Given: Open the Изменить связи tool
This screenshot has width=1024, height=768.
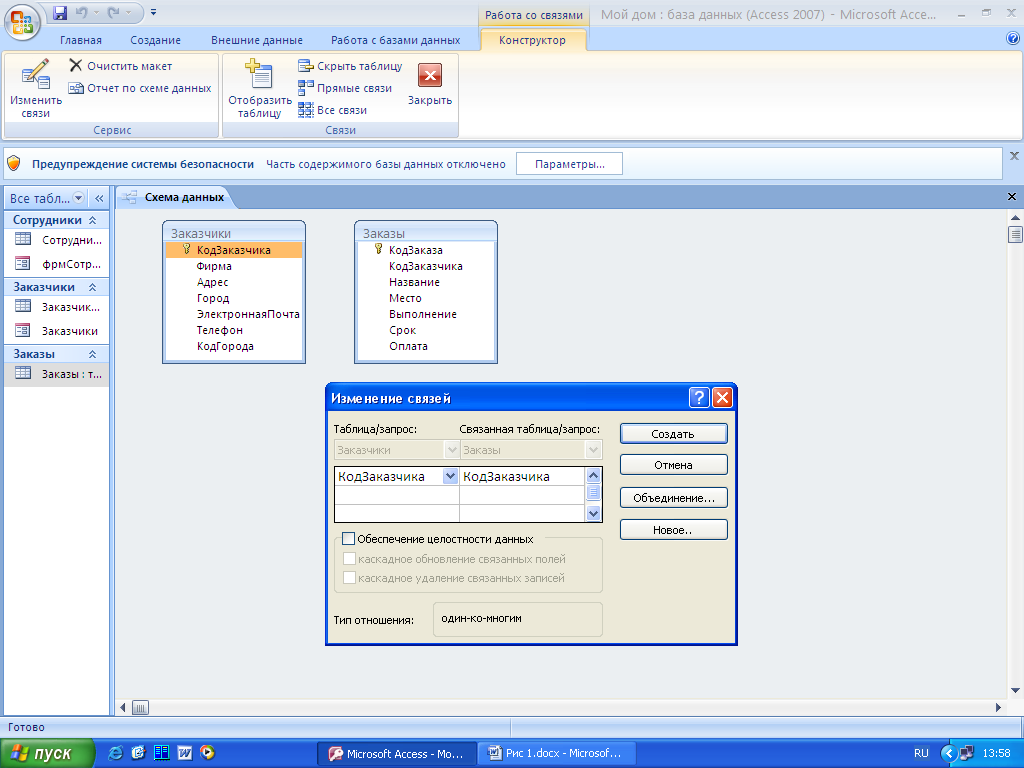Looking at the screenshot, I should [35, 88].
